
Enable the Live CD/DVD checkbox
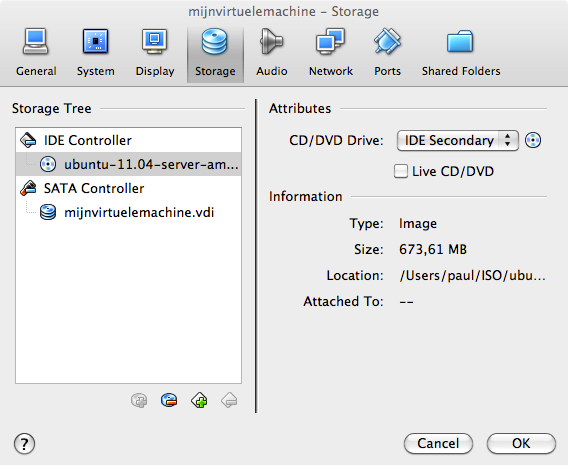pos(401,171)
